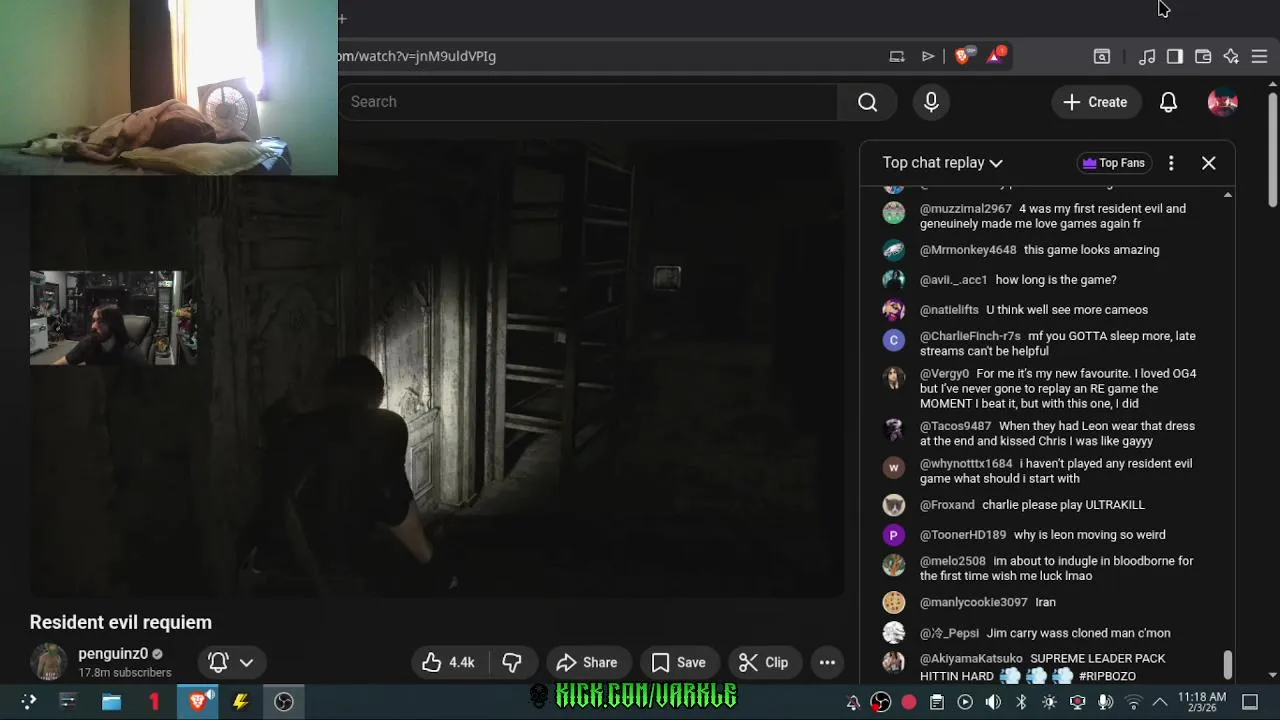Image resolution: width=1280 pixels, height=720 pixels.
Task: Clip the video
Action: 764,662
